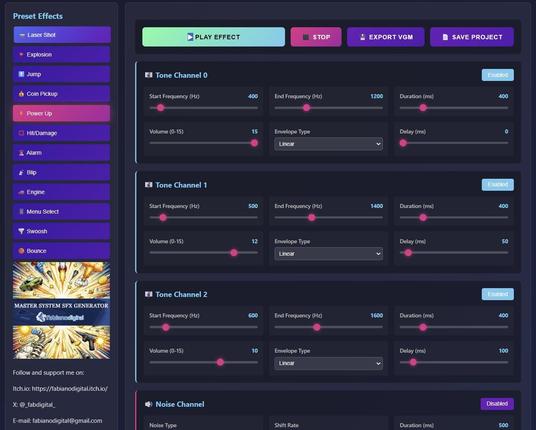
Task: Click the Save Project document icon
Action: point(445,37)
